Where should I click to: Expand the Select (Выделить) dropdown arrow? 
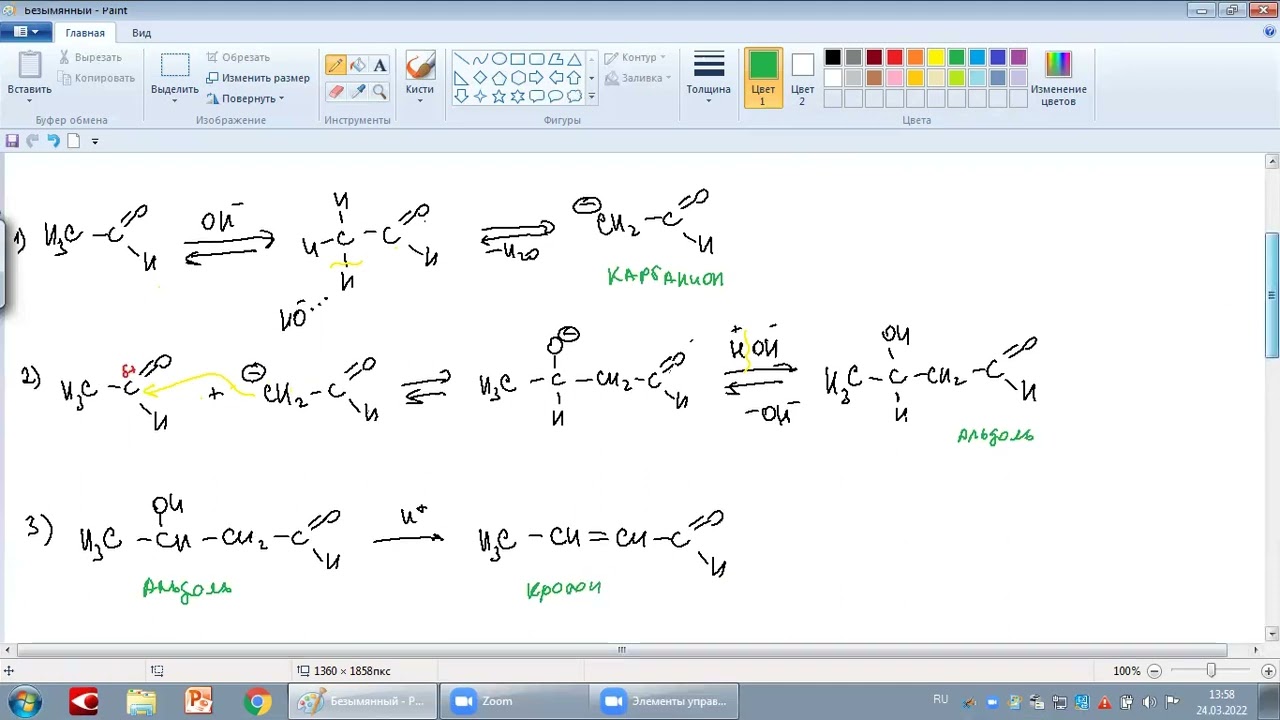(175, 100)
